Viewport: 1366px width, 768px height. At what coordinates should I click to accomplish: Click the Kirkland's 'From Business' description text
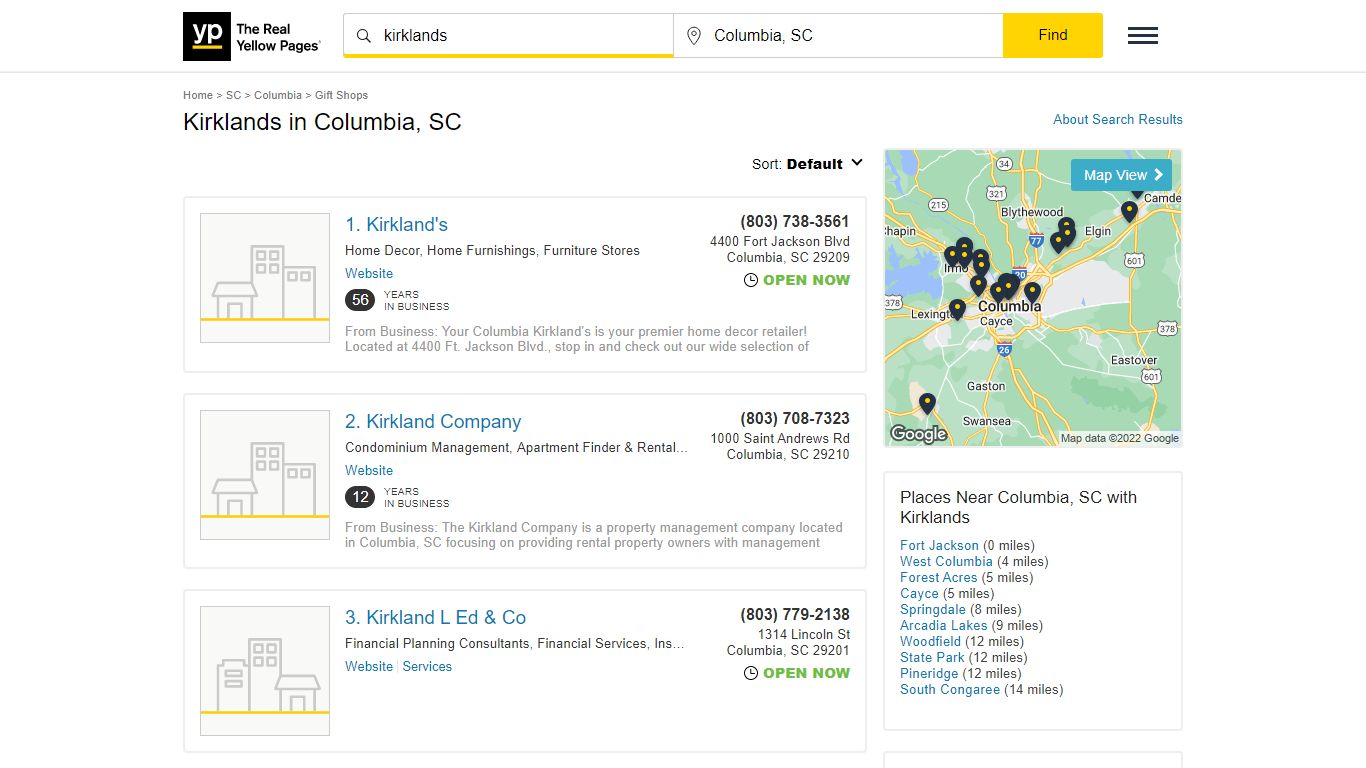click(577, 339)
